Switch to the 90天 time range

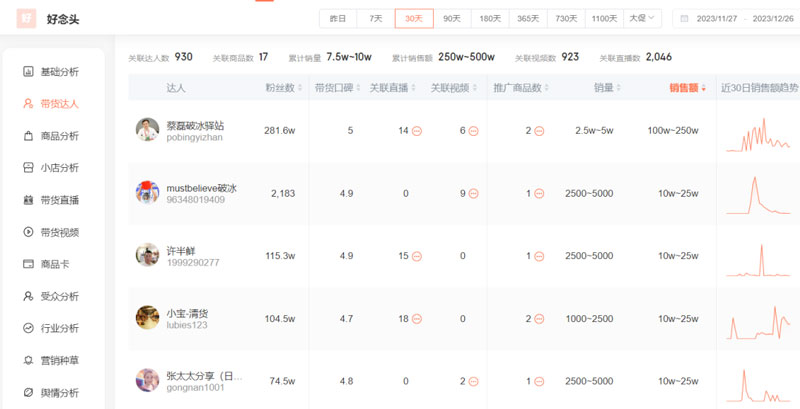tap(452, 18)
